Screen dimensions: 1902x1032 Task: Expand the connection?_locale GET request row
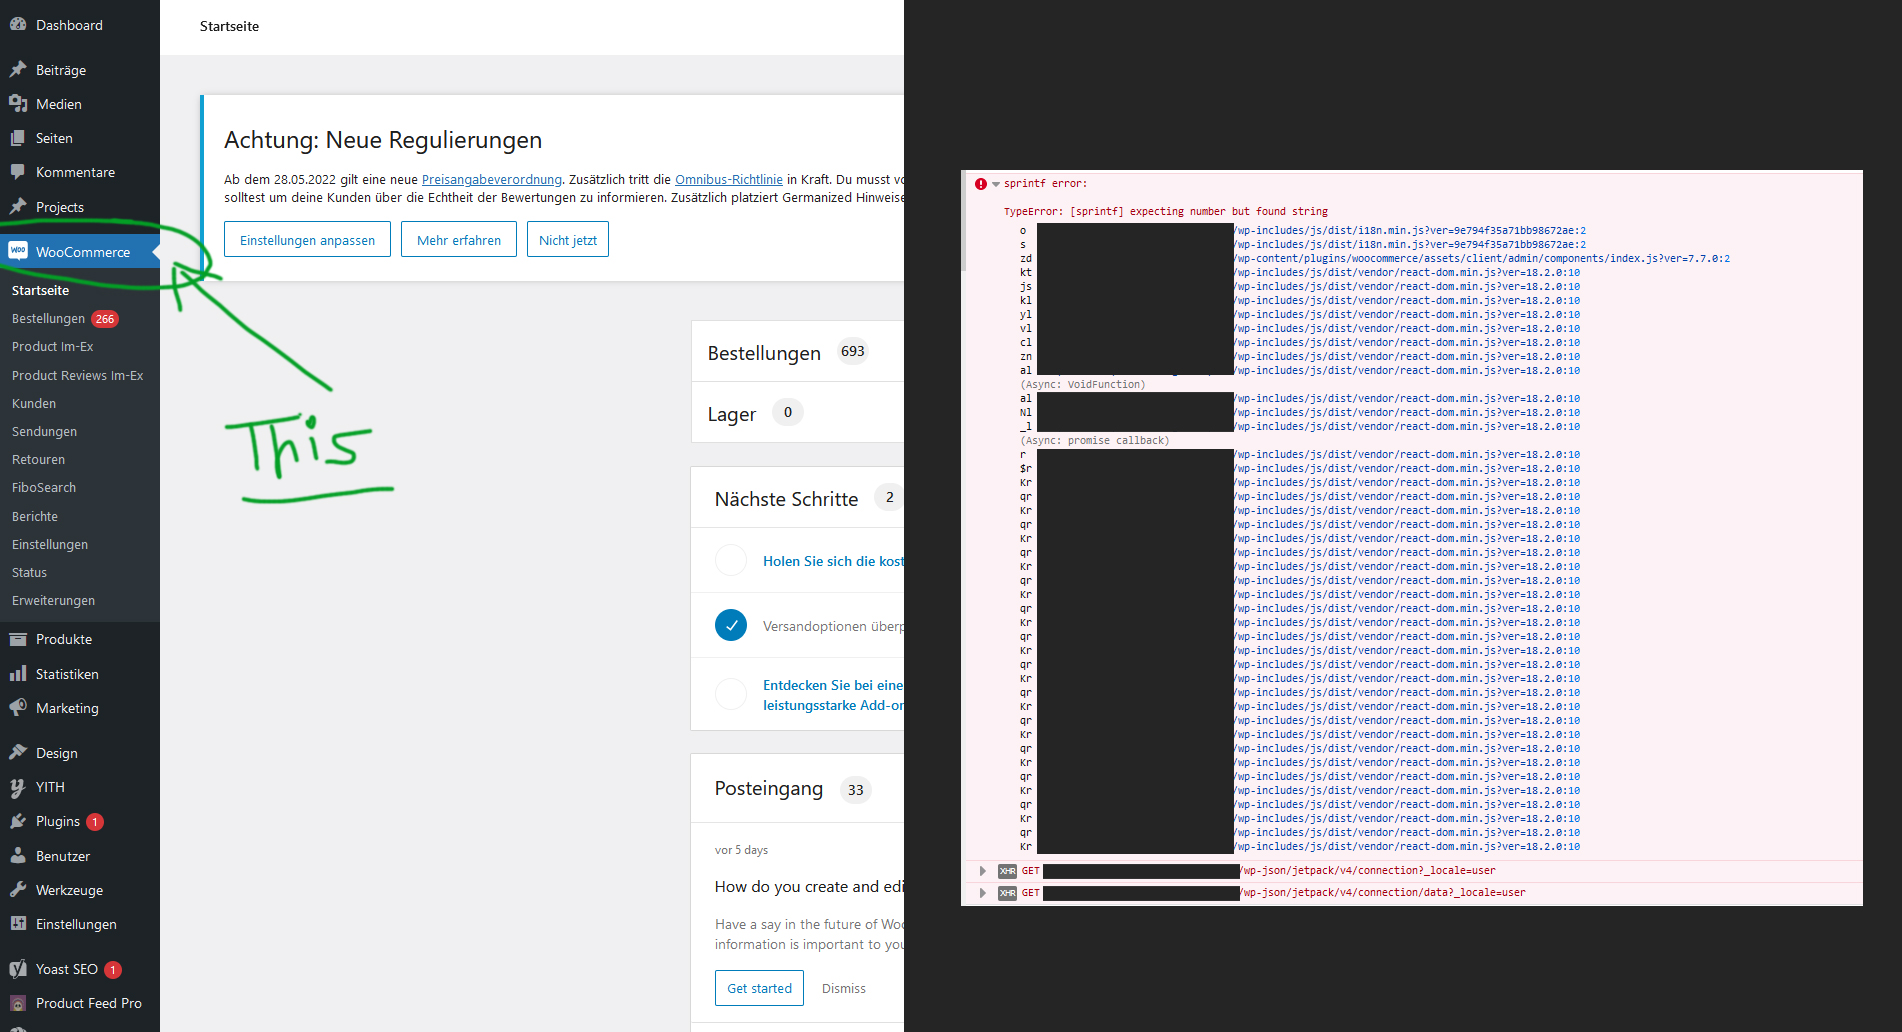pyautogui.click(x=983, y=871)
